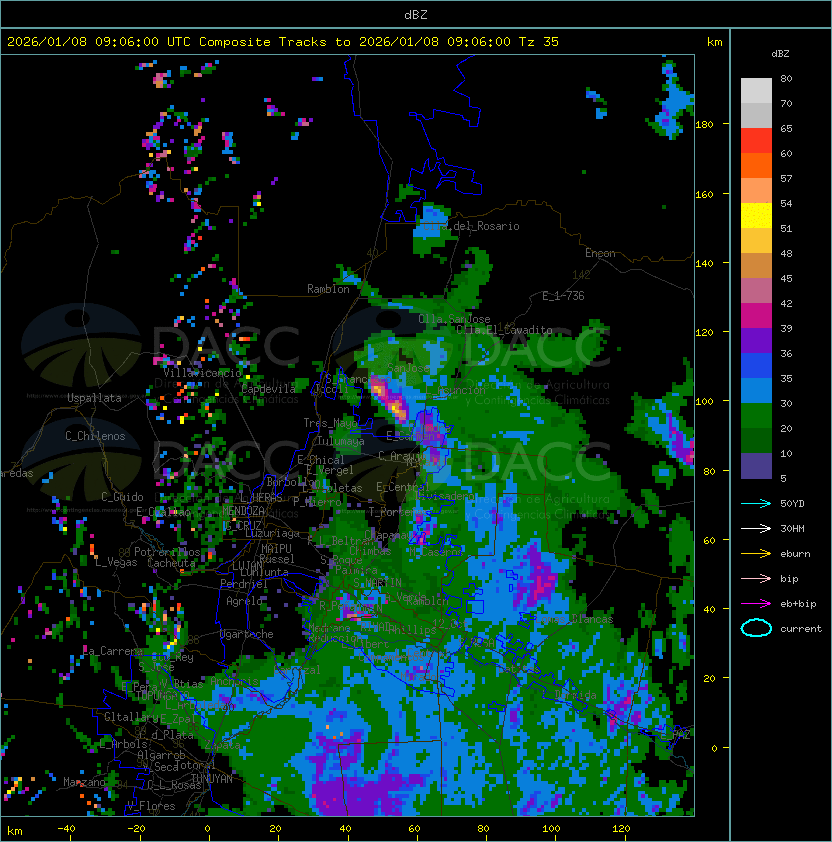
Task: Click the magenta eb+bip arrow in legend
Action: click(x=756, y=604)
